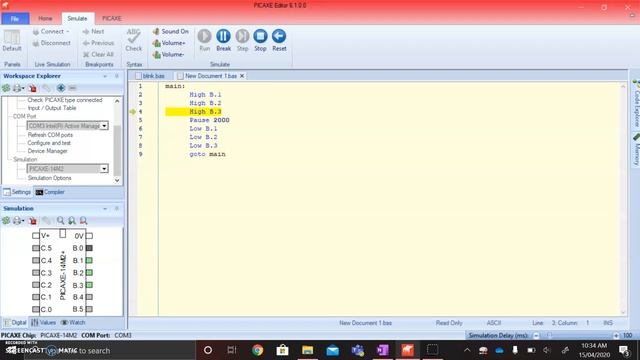Click the blue expand-all icon in Workspace Explorer
Viewport: 640px width, 360px height.
(61, 88)
